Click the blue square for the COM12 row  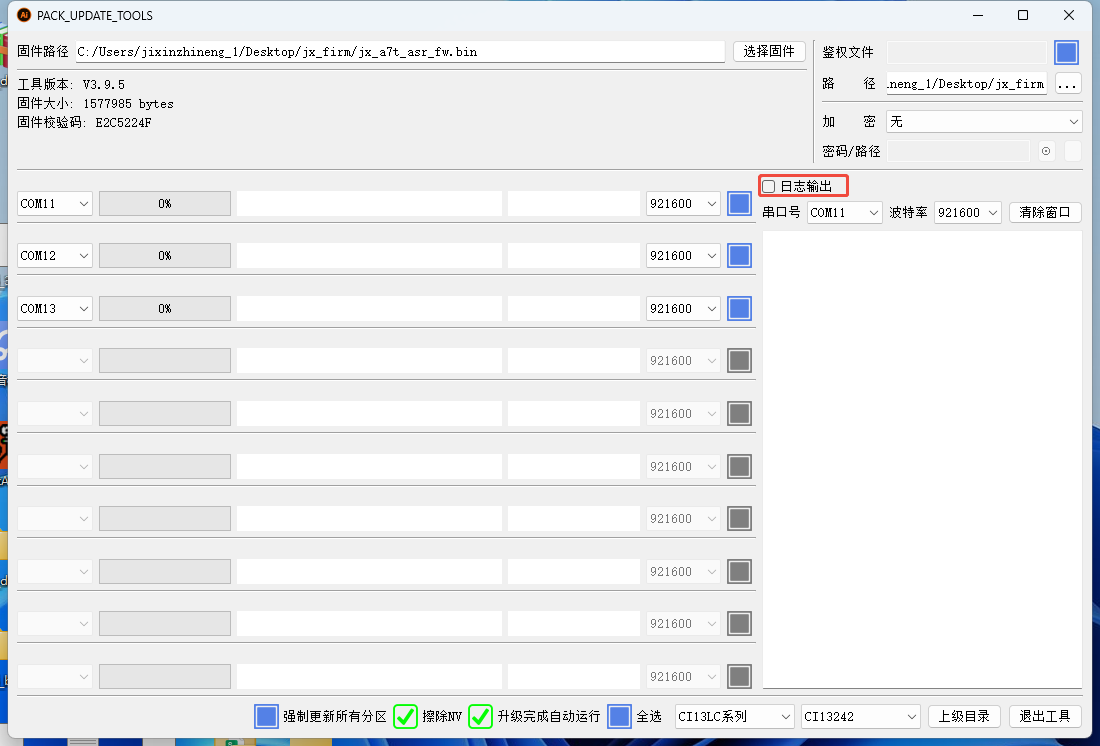(739, 256)
